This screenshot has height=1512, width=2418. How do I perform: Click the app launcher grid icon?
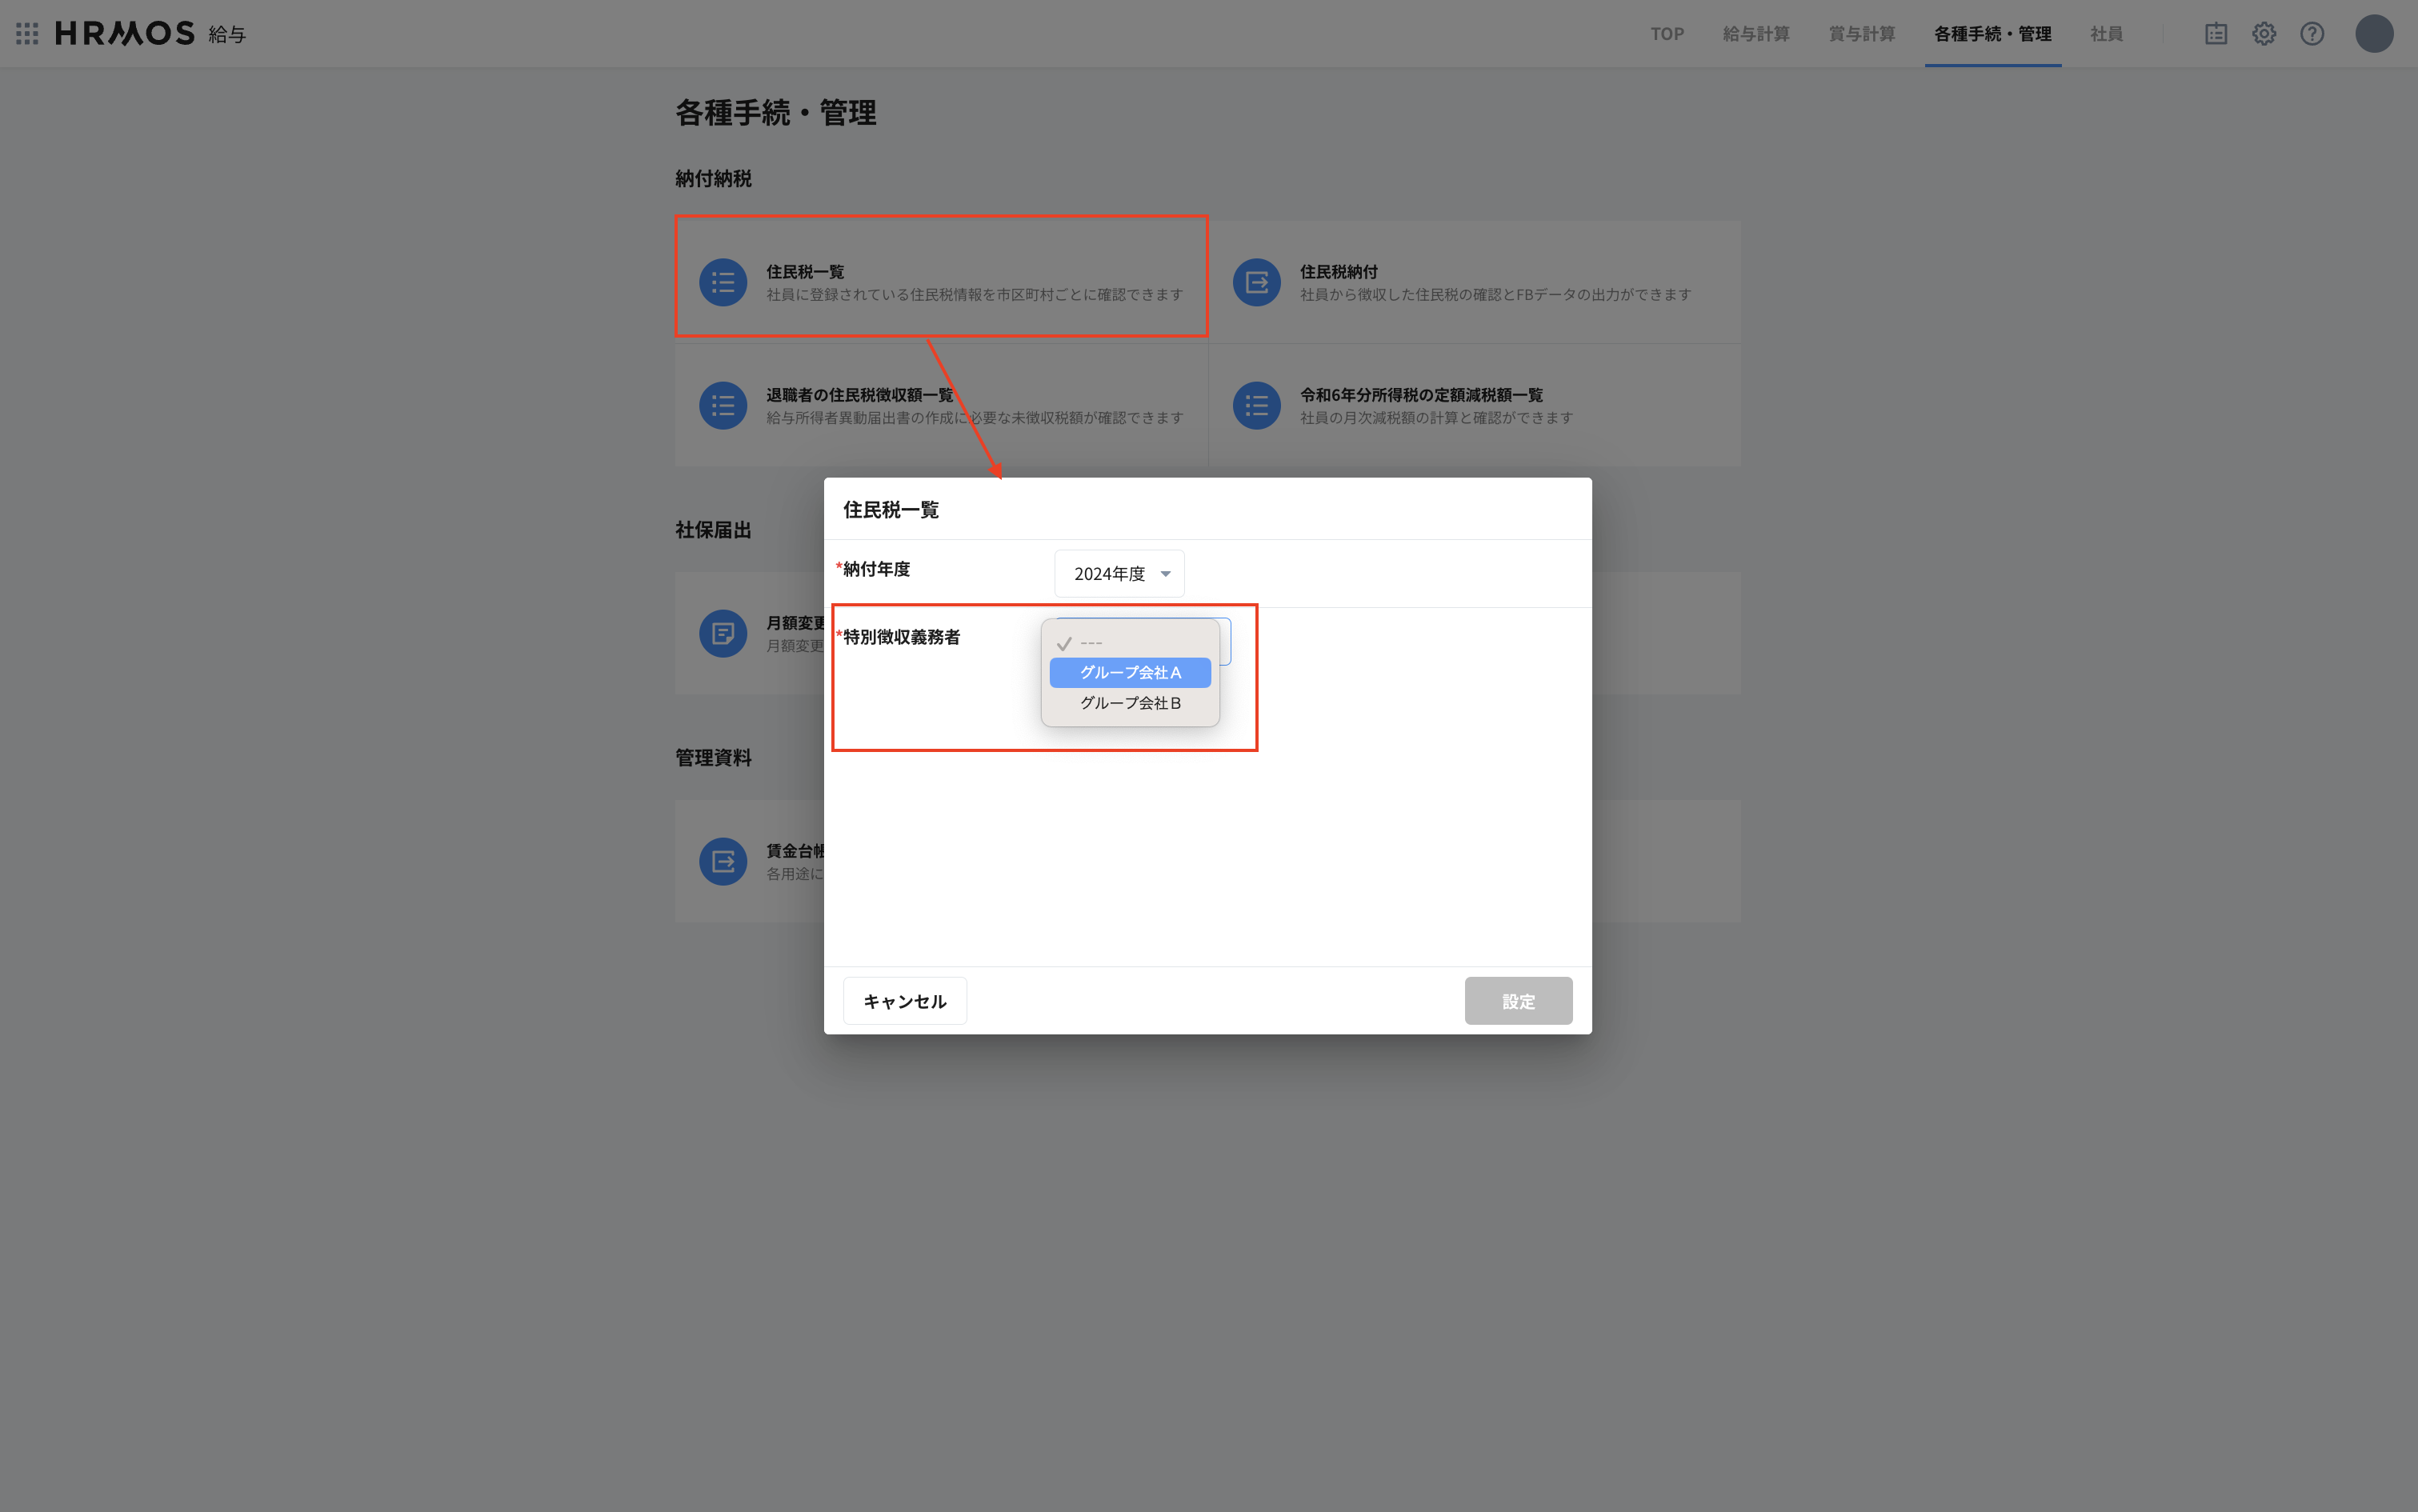coord(27,33)
